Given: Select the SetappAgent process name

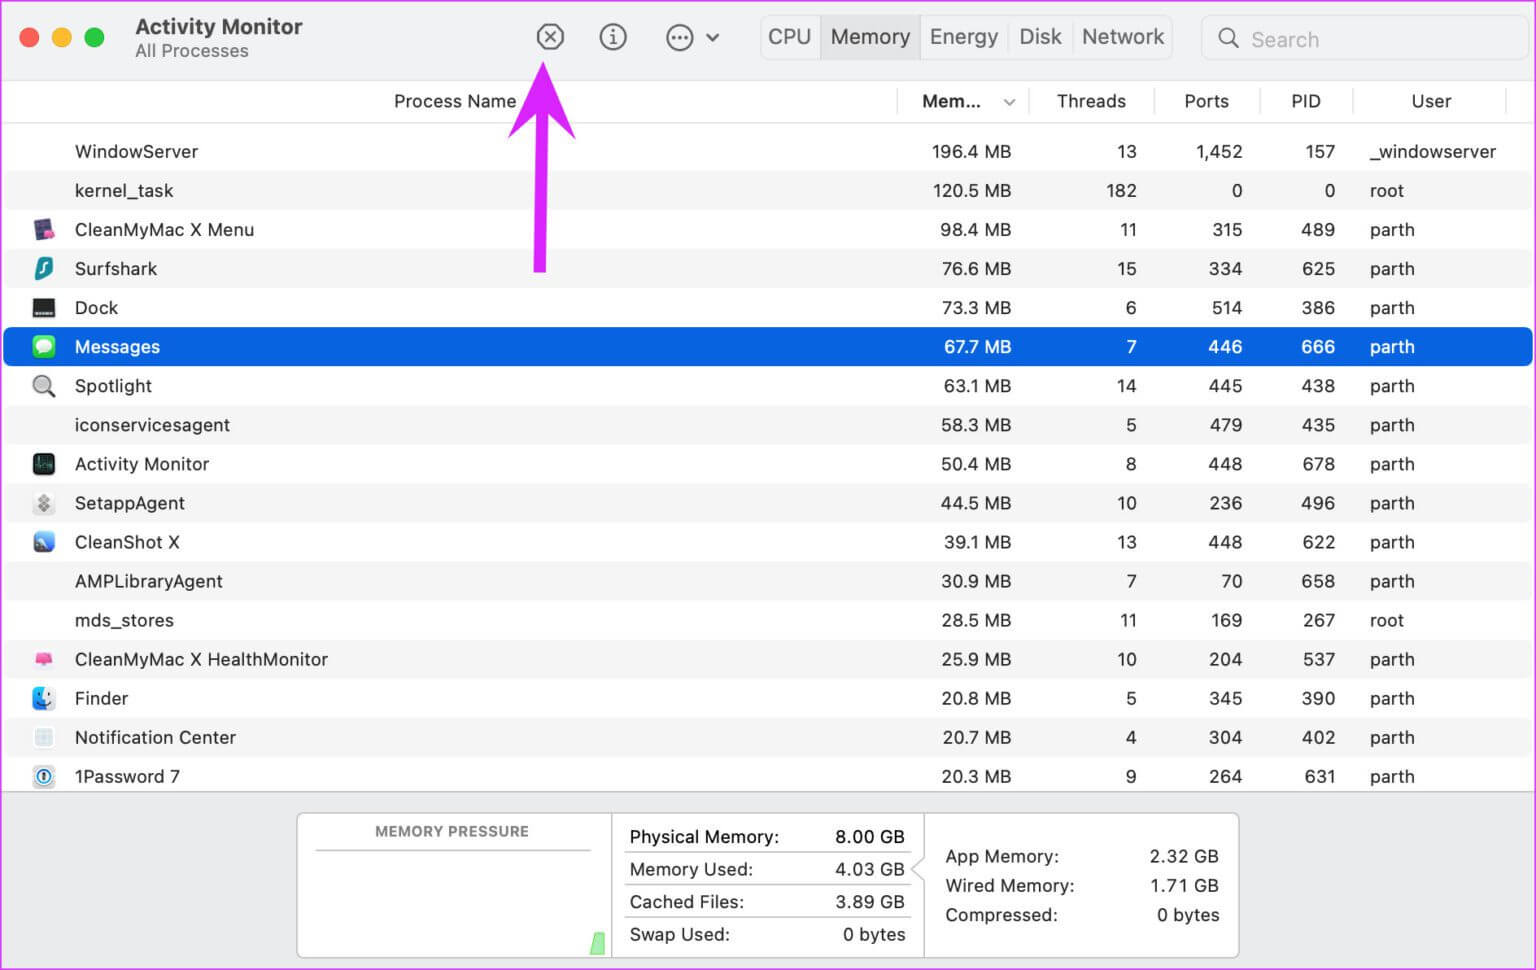Looking at the screenshot, I should point(130,503).
